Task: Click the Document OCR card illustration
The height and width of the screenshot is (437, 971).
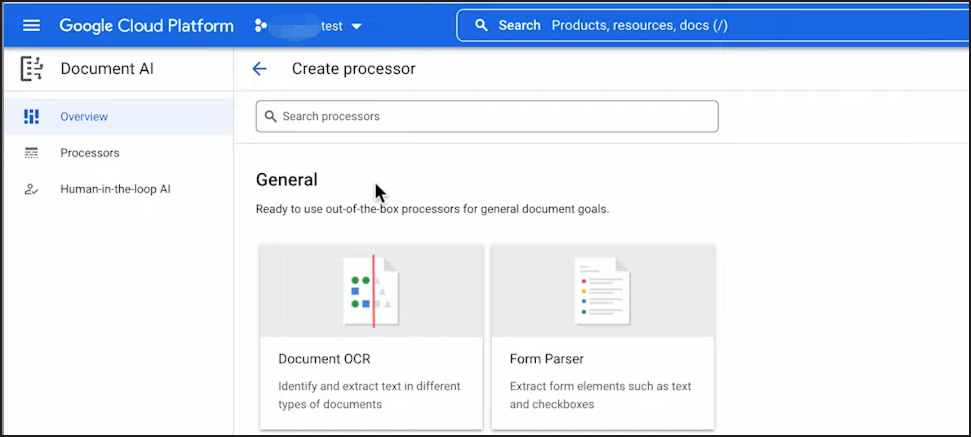Action: click(x=371, y=291)
